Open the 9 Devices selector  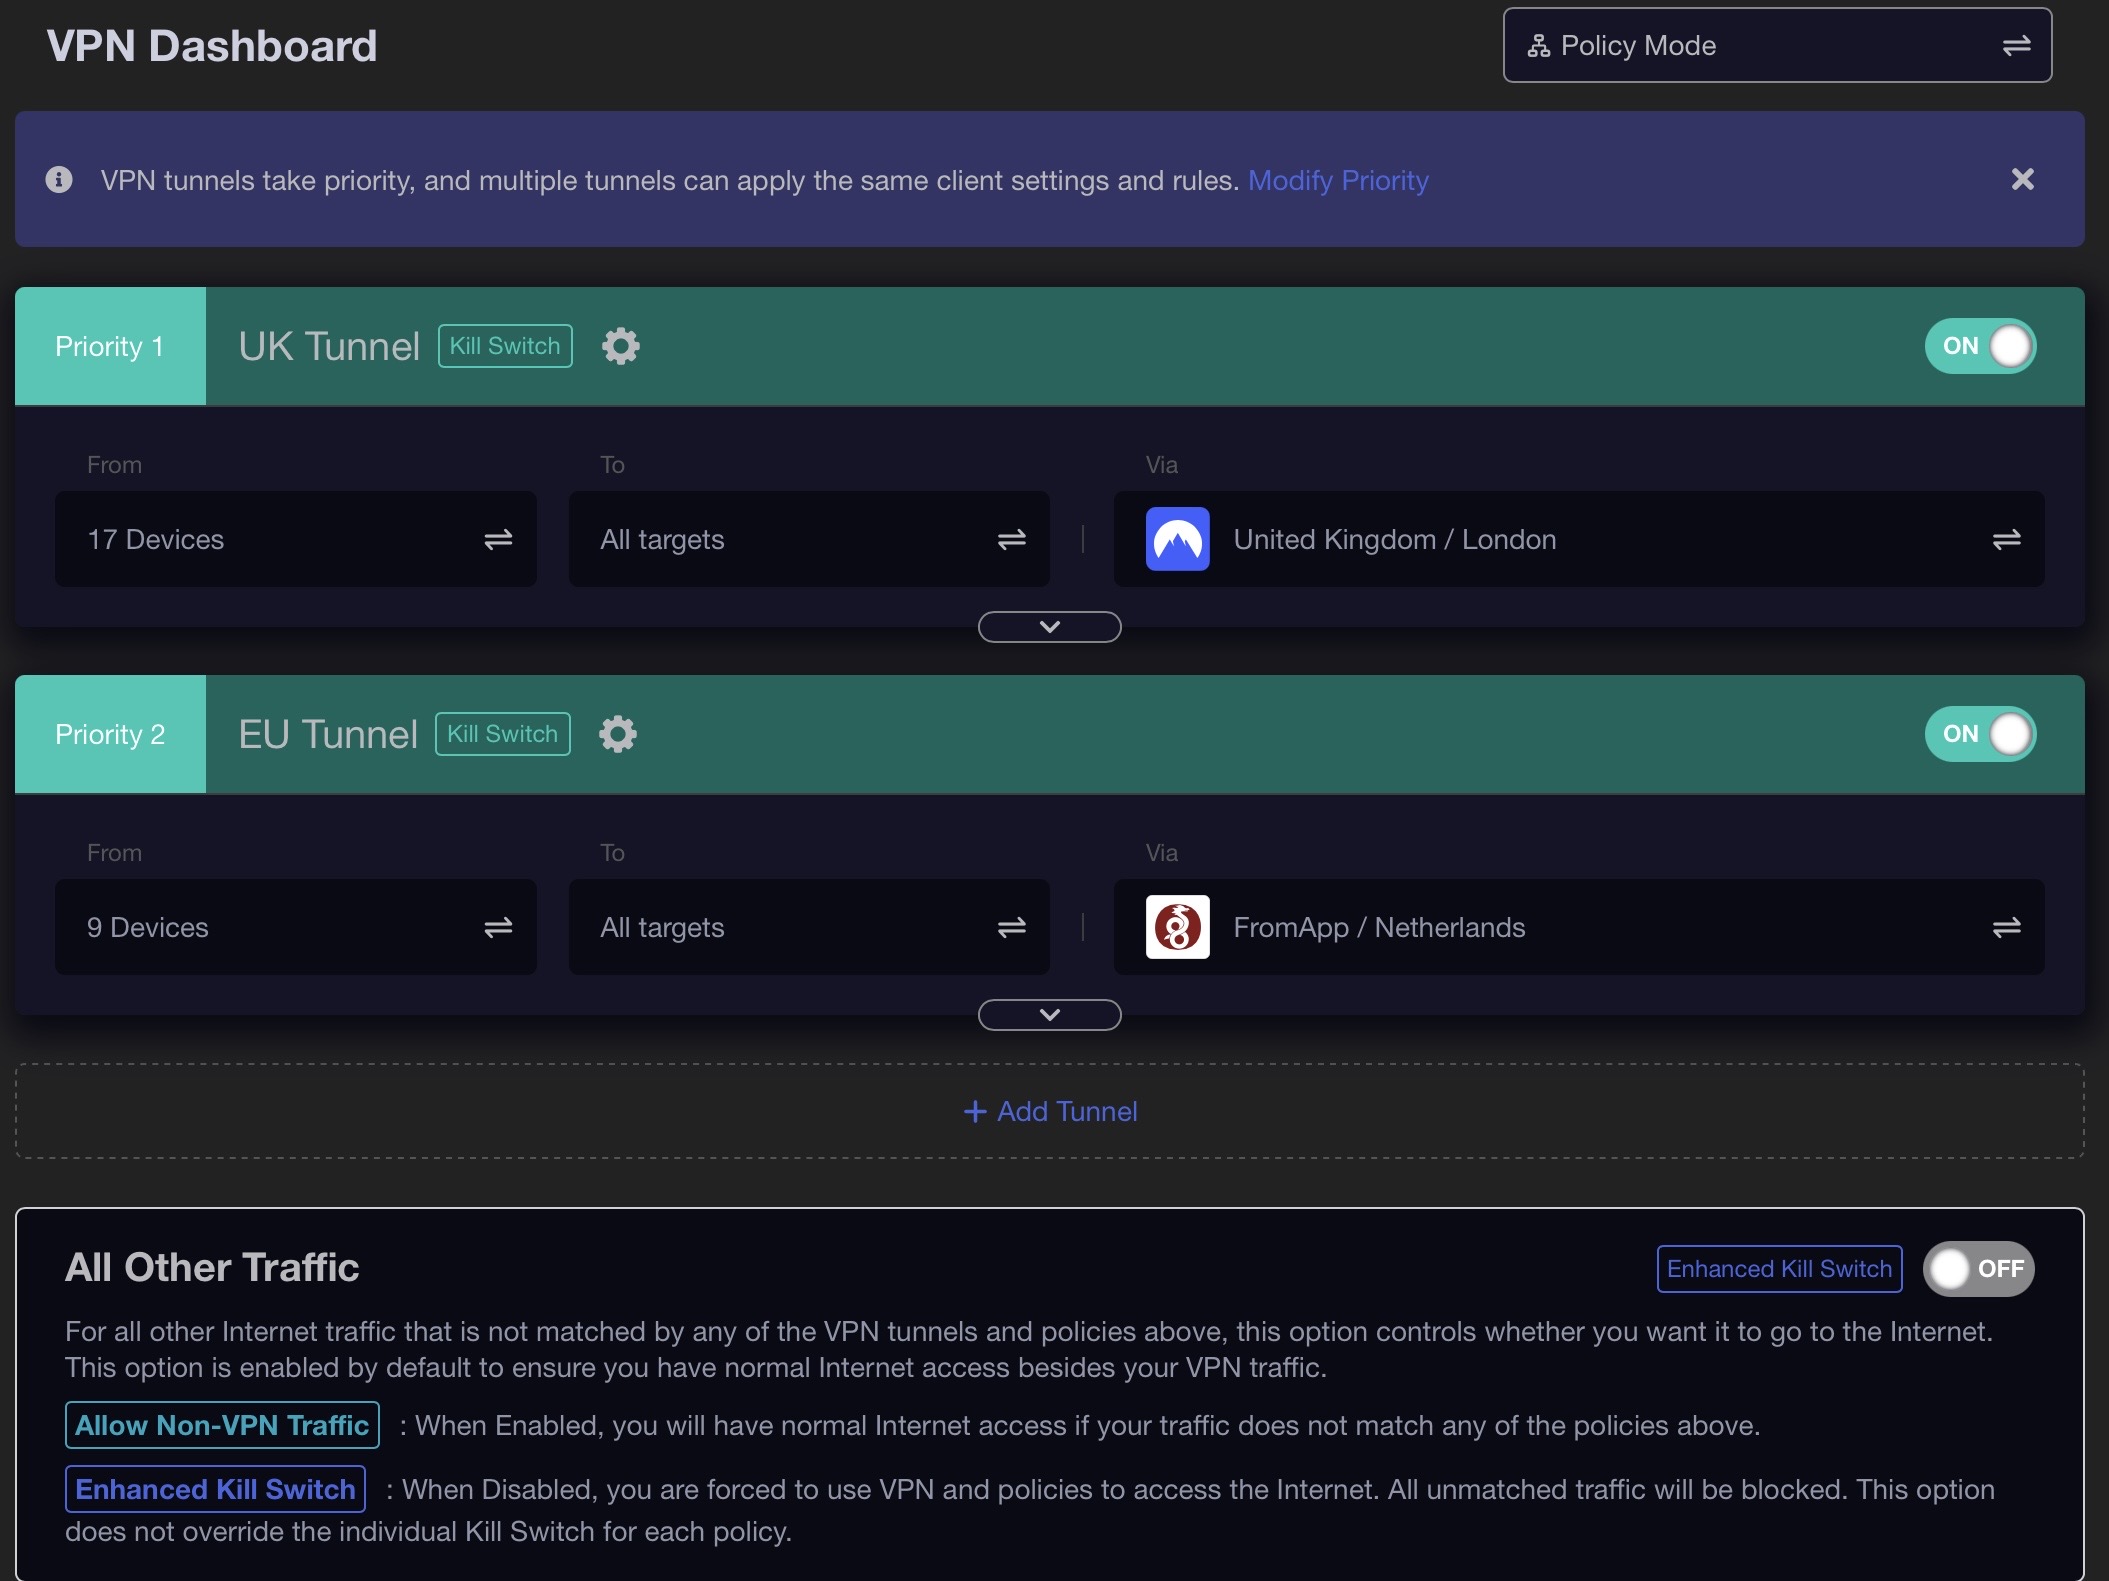pyautogui.click(x=295, y=927)
